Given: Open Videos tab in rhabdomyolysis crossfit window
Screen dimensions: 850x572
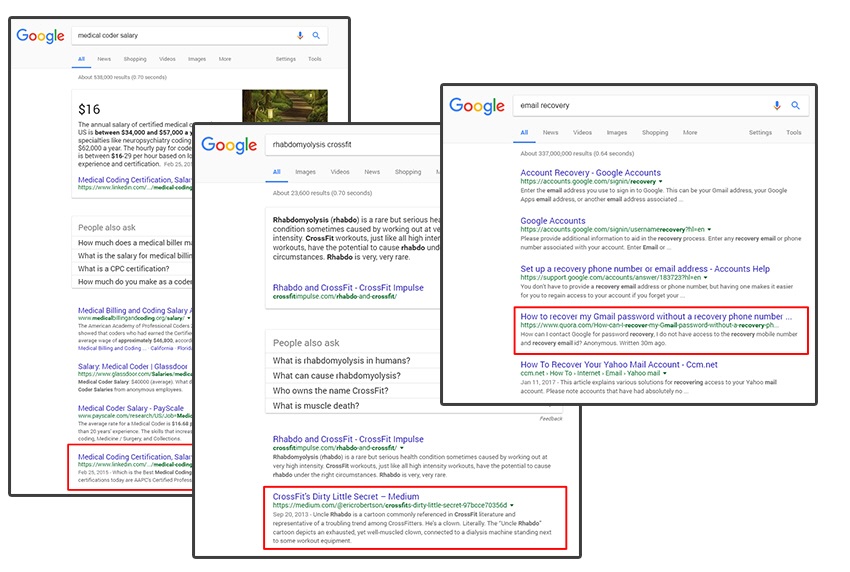Looking at the screenshot, I should [x=340, y=171].
